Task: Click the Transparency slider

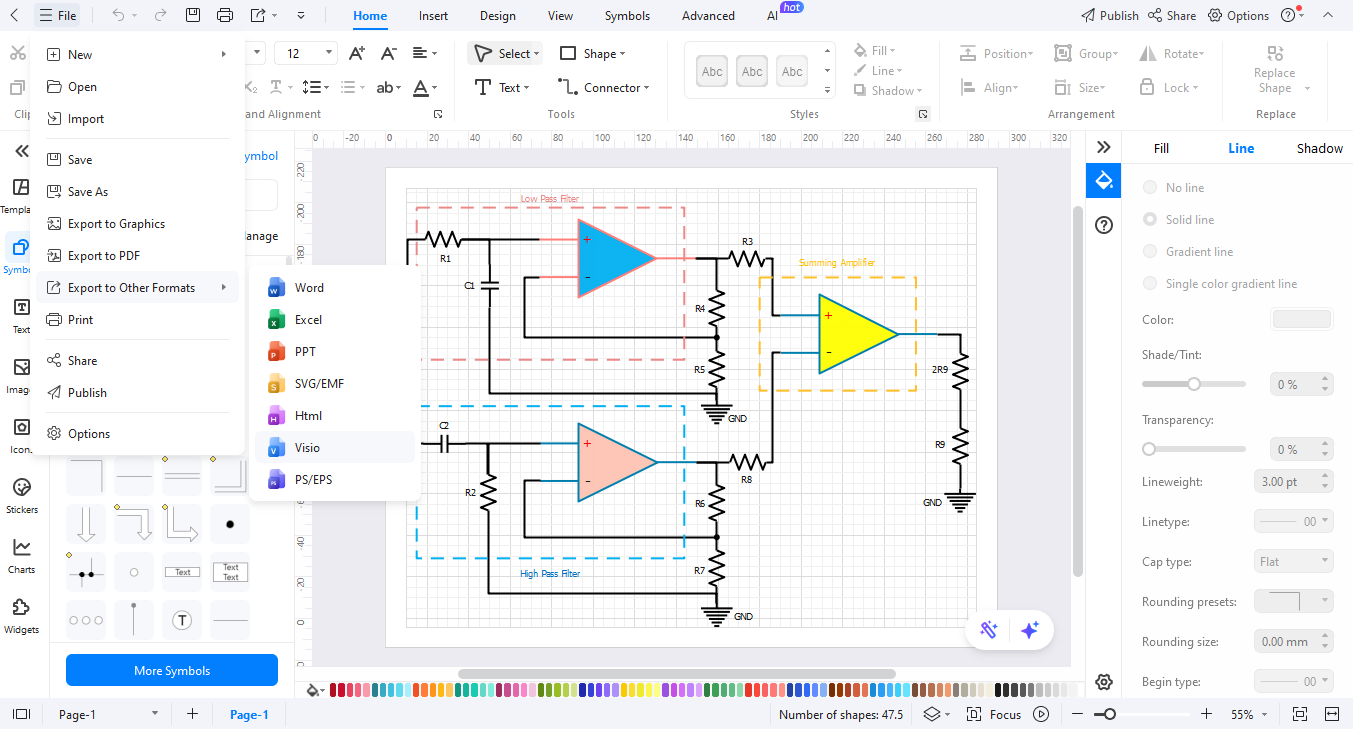Action: click(1194, 449)
